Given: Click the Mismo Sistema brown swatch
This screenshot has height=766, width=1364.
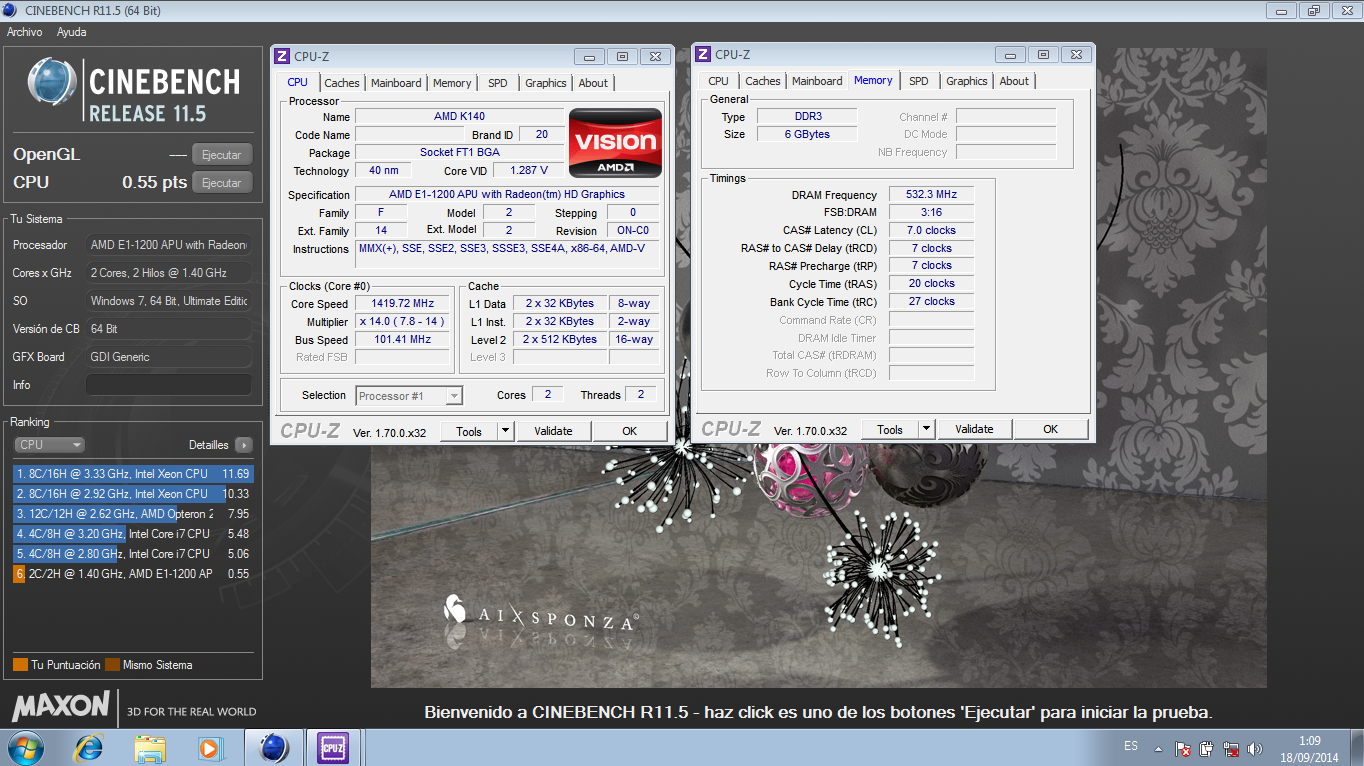Looking at the screenshot, I should pyautogui.click(x=112, y=665).
